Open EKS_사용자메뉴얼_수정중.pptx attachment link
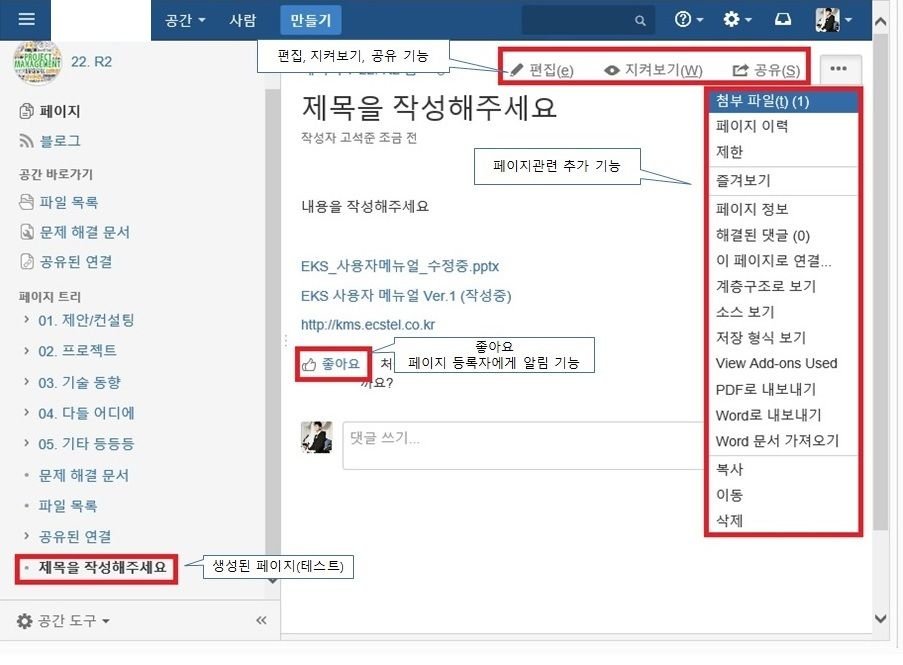Viewport: 903px width, 665px height. 400,266
